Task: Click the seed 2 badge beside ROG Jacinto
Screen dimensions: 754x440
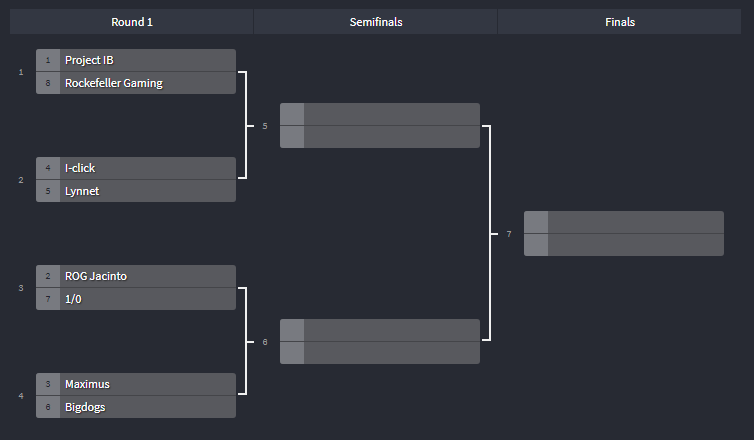Action: tap(48, 276)
